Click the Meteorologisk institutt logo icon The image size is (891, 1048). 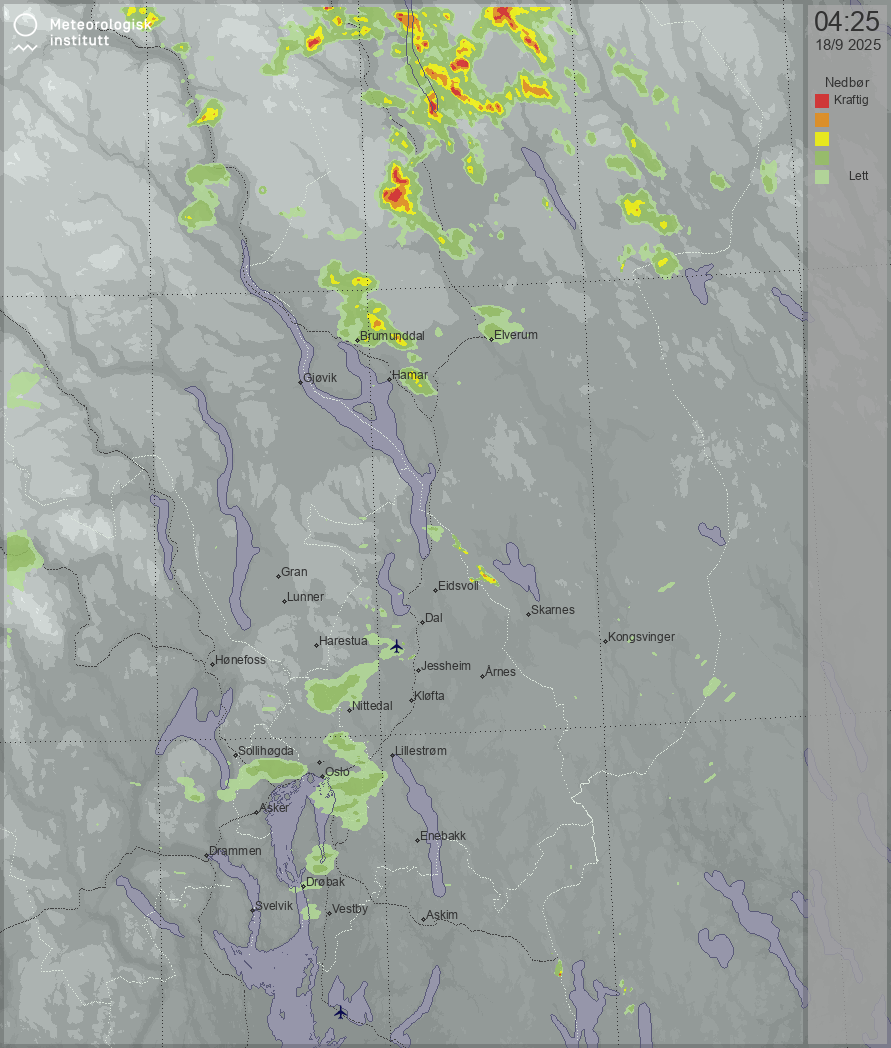coord(25,33)
